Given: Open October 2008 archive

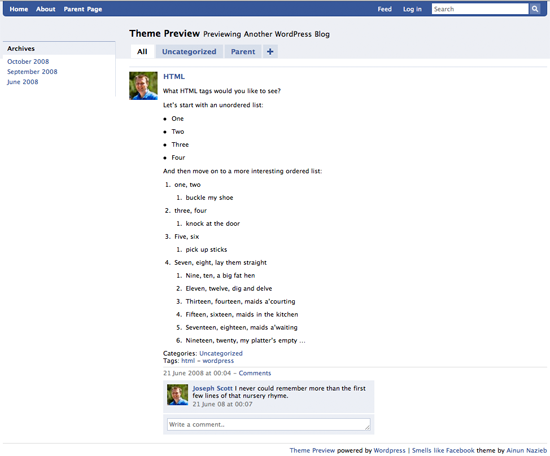Looking at the screenshot, I should [28, 61].
